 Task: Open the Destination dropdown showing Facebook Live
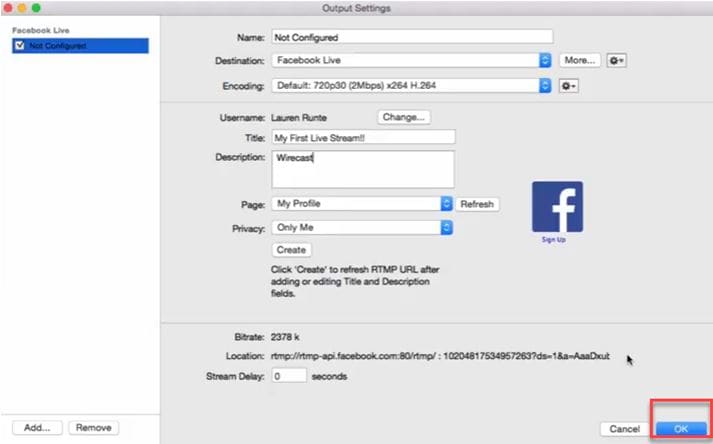point(412,60)
